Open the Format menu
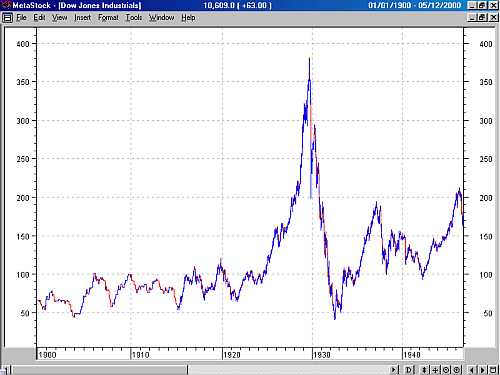The image size is (500, 375). click(108, 17)
